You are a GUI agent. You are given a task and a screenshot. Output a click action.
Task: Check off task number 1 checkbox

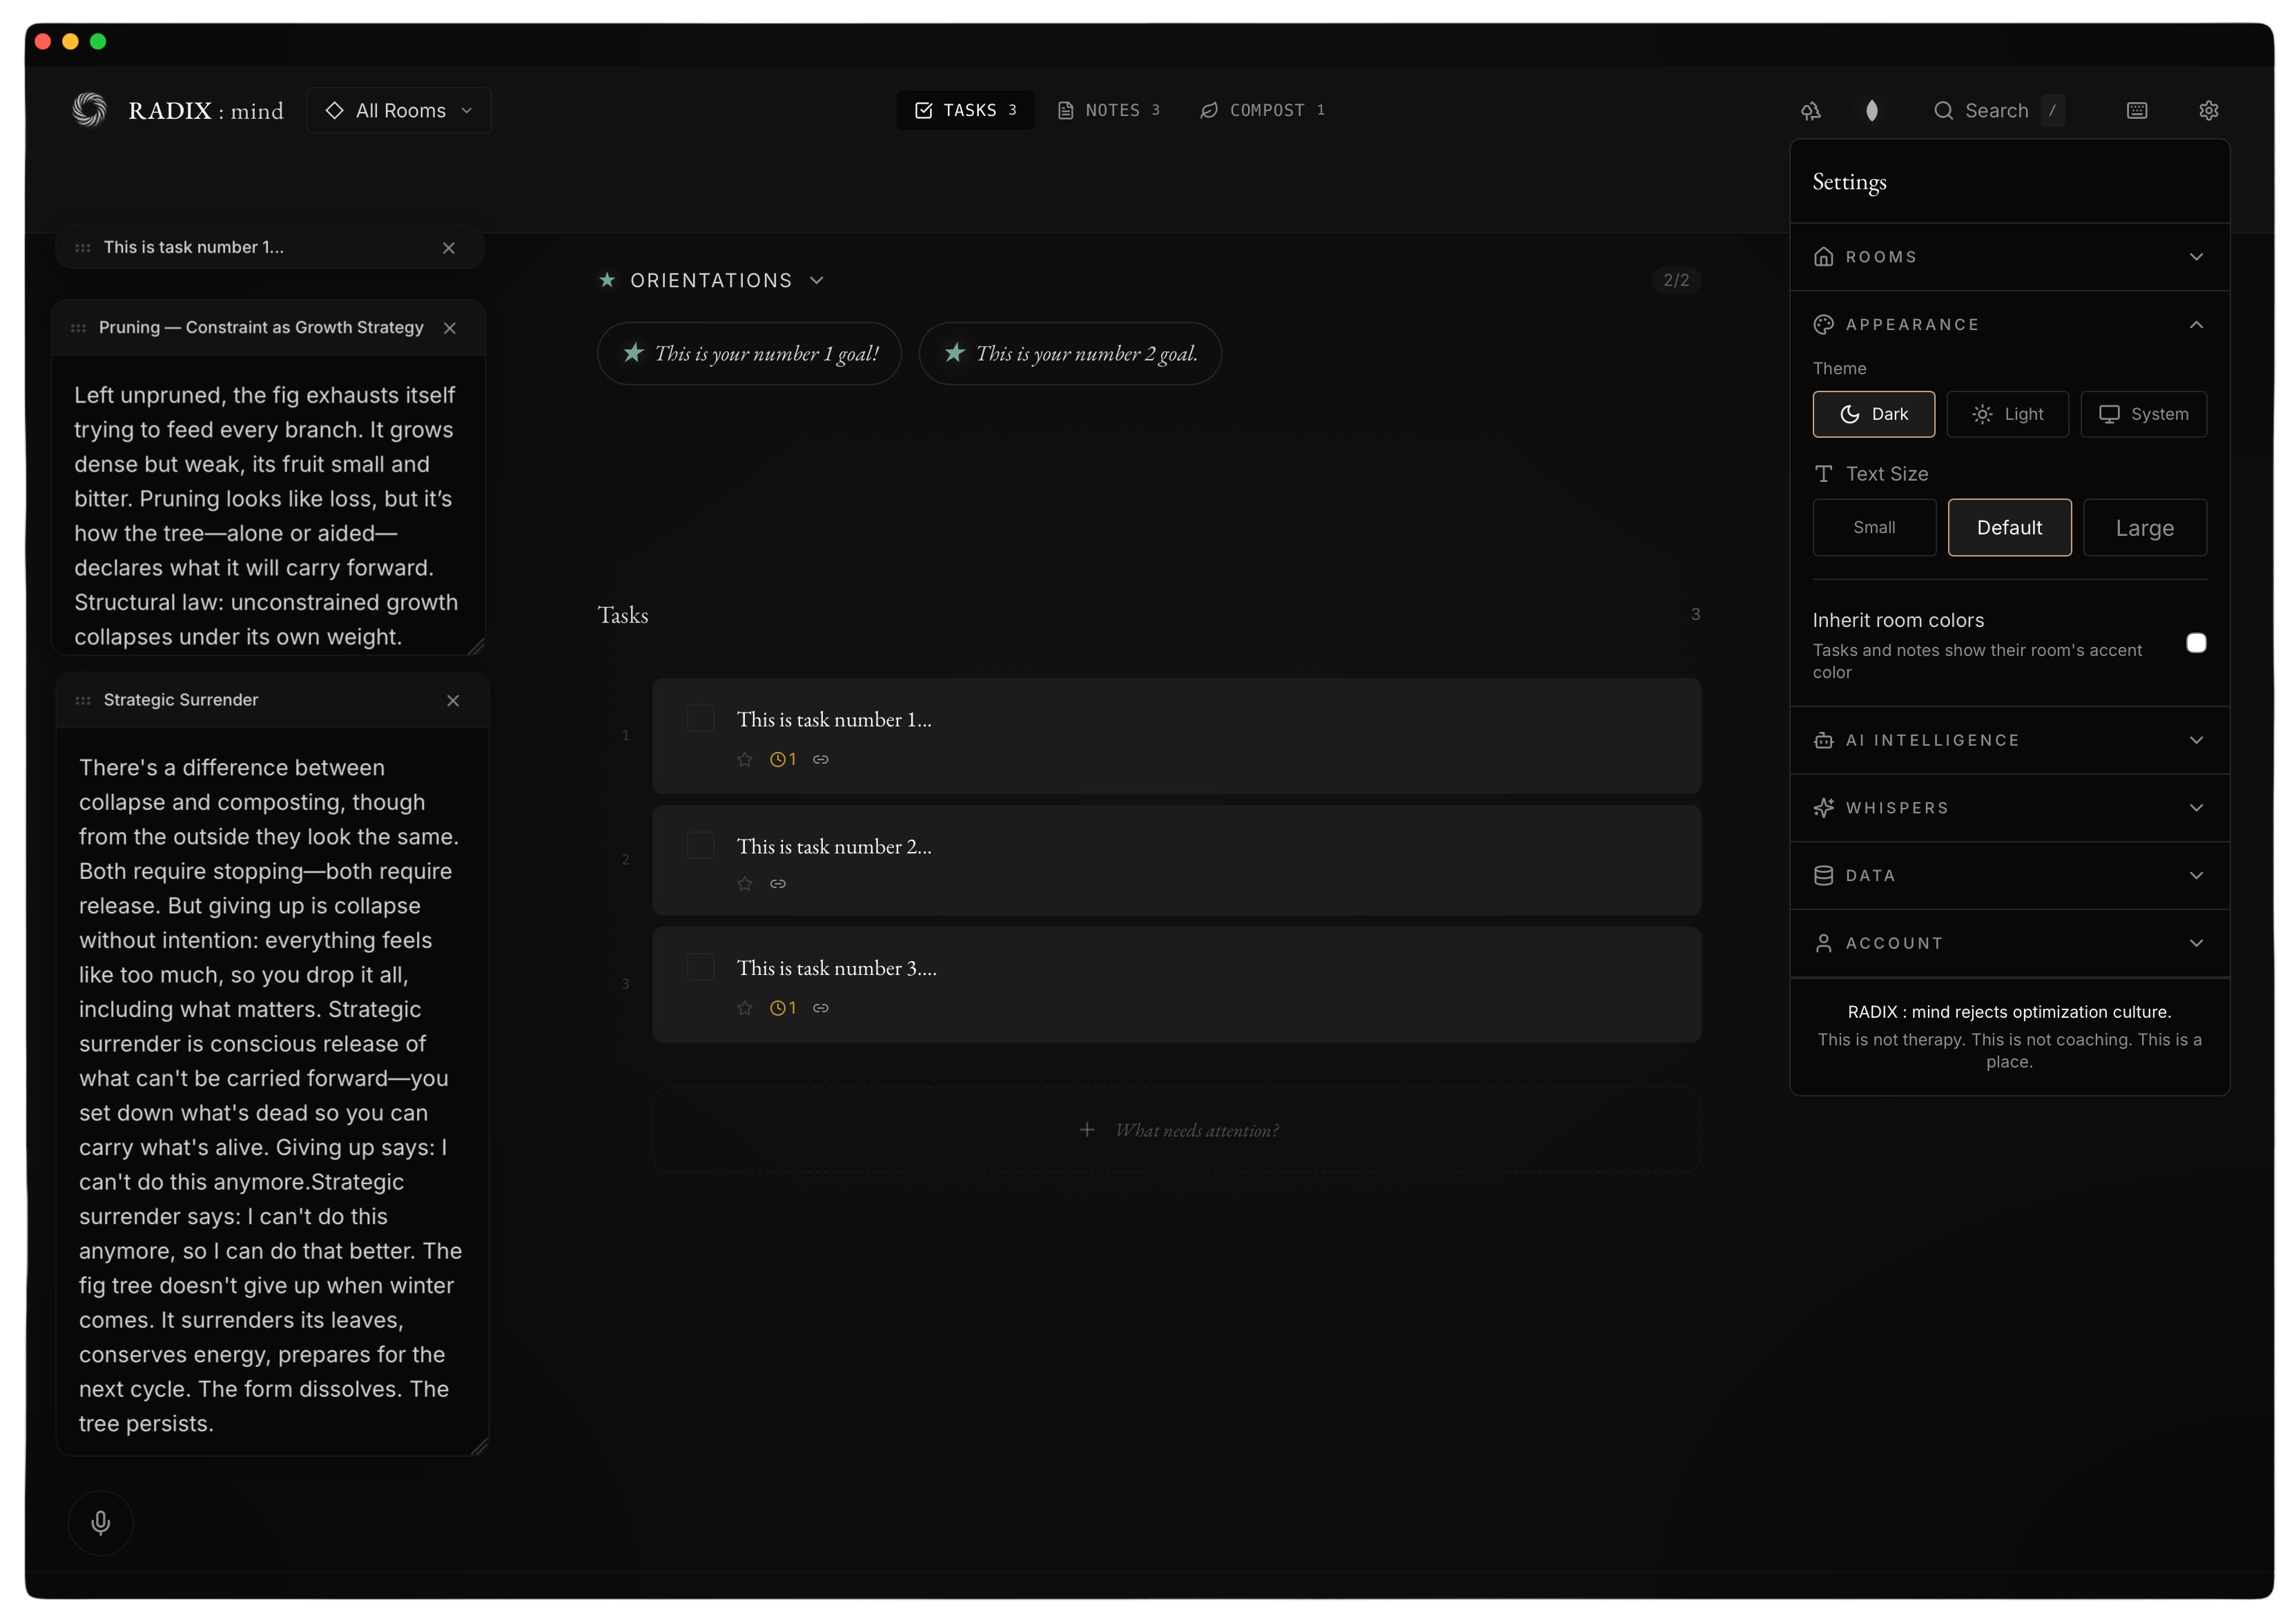coord(700,718)
